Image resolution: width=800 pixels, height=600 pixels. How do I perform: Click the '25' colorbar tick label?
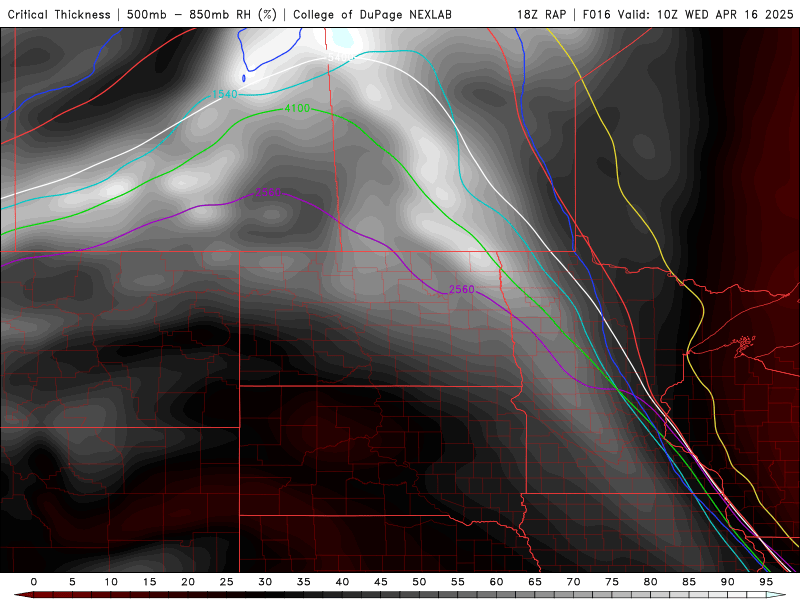227,582
